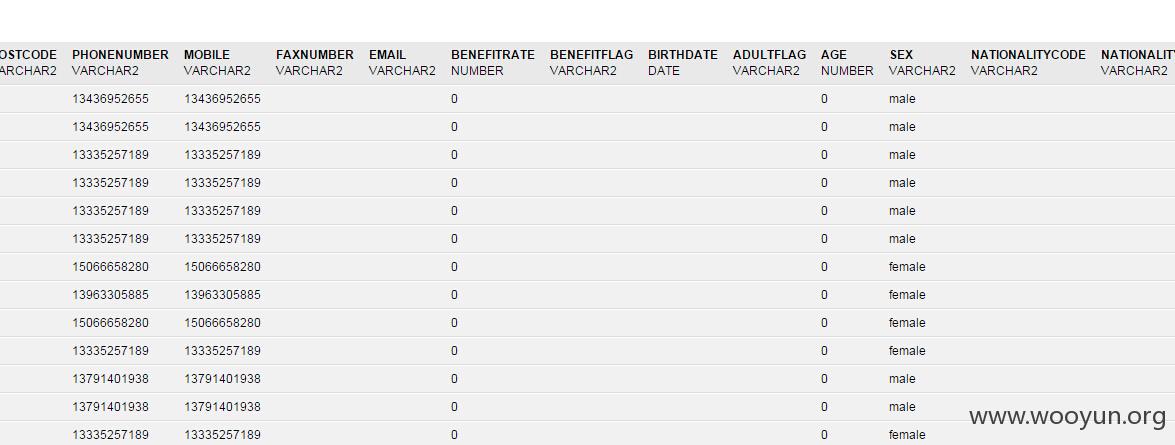Click the first row's AGE value
This screenshot has width=1175, height=445.
(824, 99)
